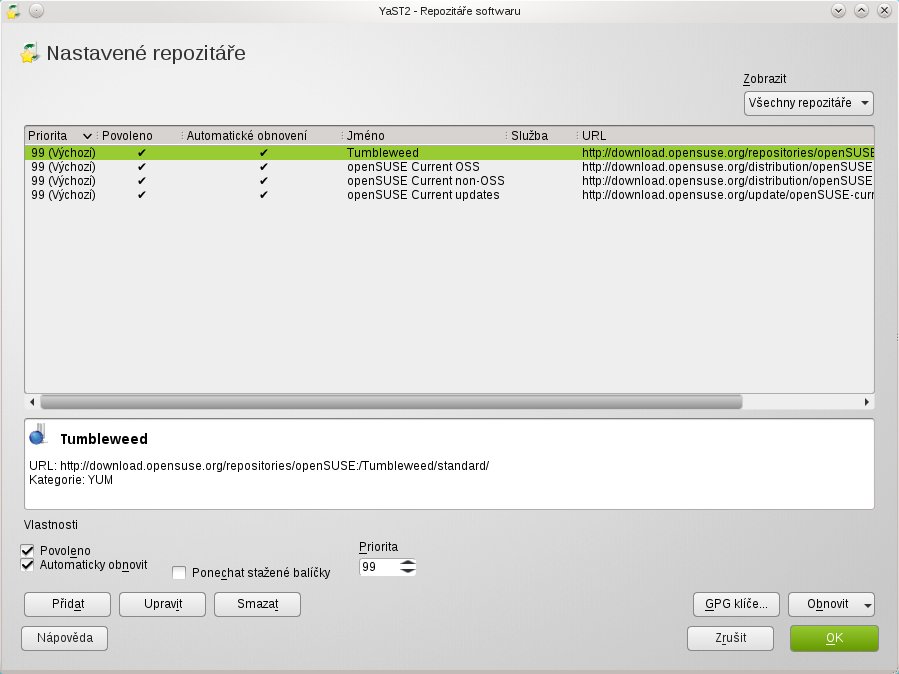Open GPG klíče...
The width and height of the screenshot is (899, 674).
[736, 604]
